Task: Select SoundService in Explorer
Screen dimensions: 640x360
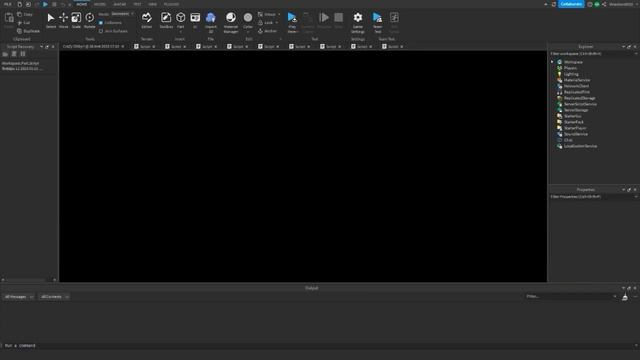Action: pyautogui.click(x=576, y=134)
